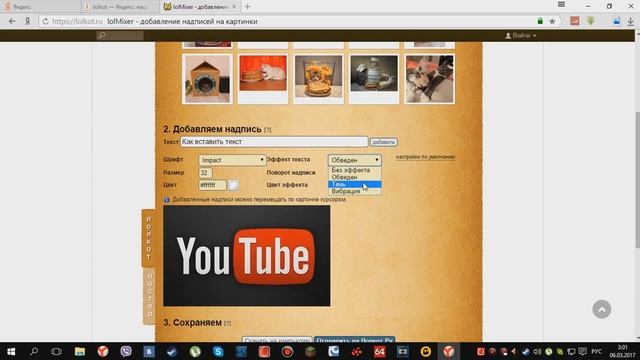640x360 pixels.
Task: Click the page vertical scrollbar
Action: pos(637,180)
